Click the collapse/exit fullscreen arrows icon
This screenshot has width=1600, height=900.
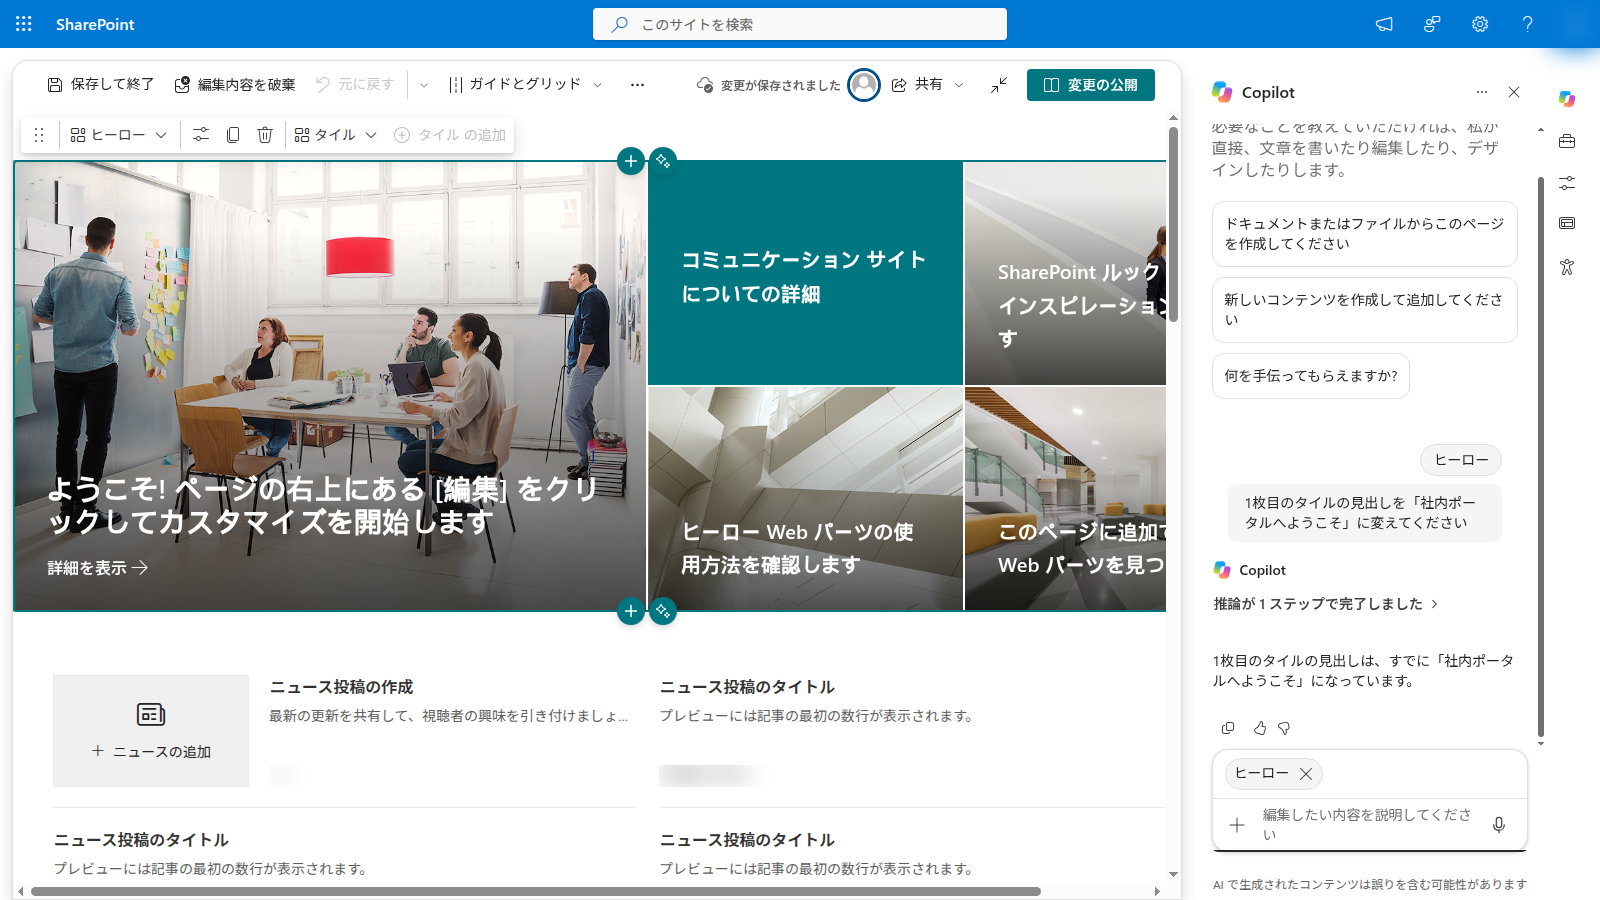(x=999, y=85)
